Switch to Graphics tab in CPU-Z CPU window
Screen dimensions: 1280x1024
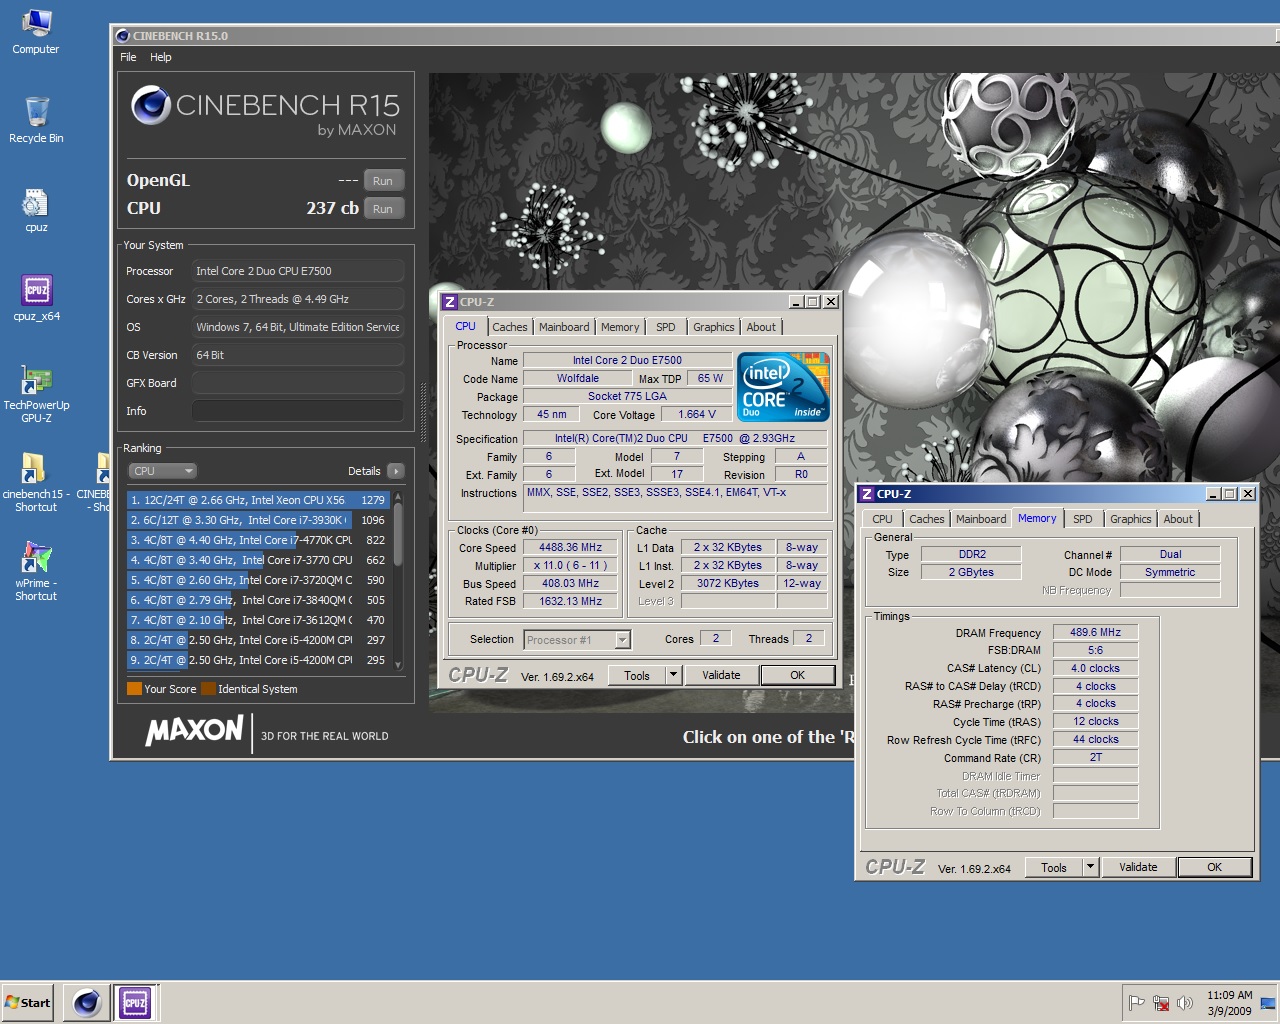click(714, 327)
